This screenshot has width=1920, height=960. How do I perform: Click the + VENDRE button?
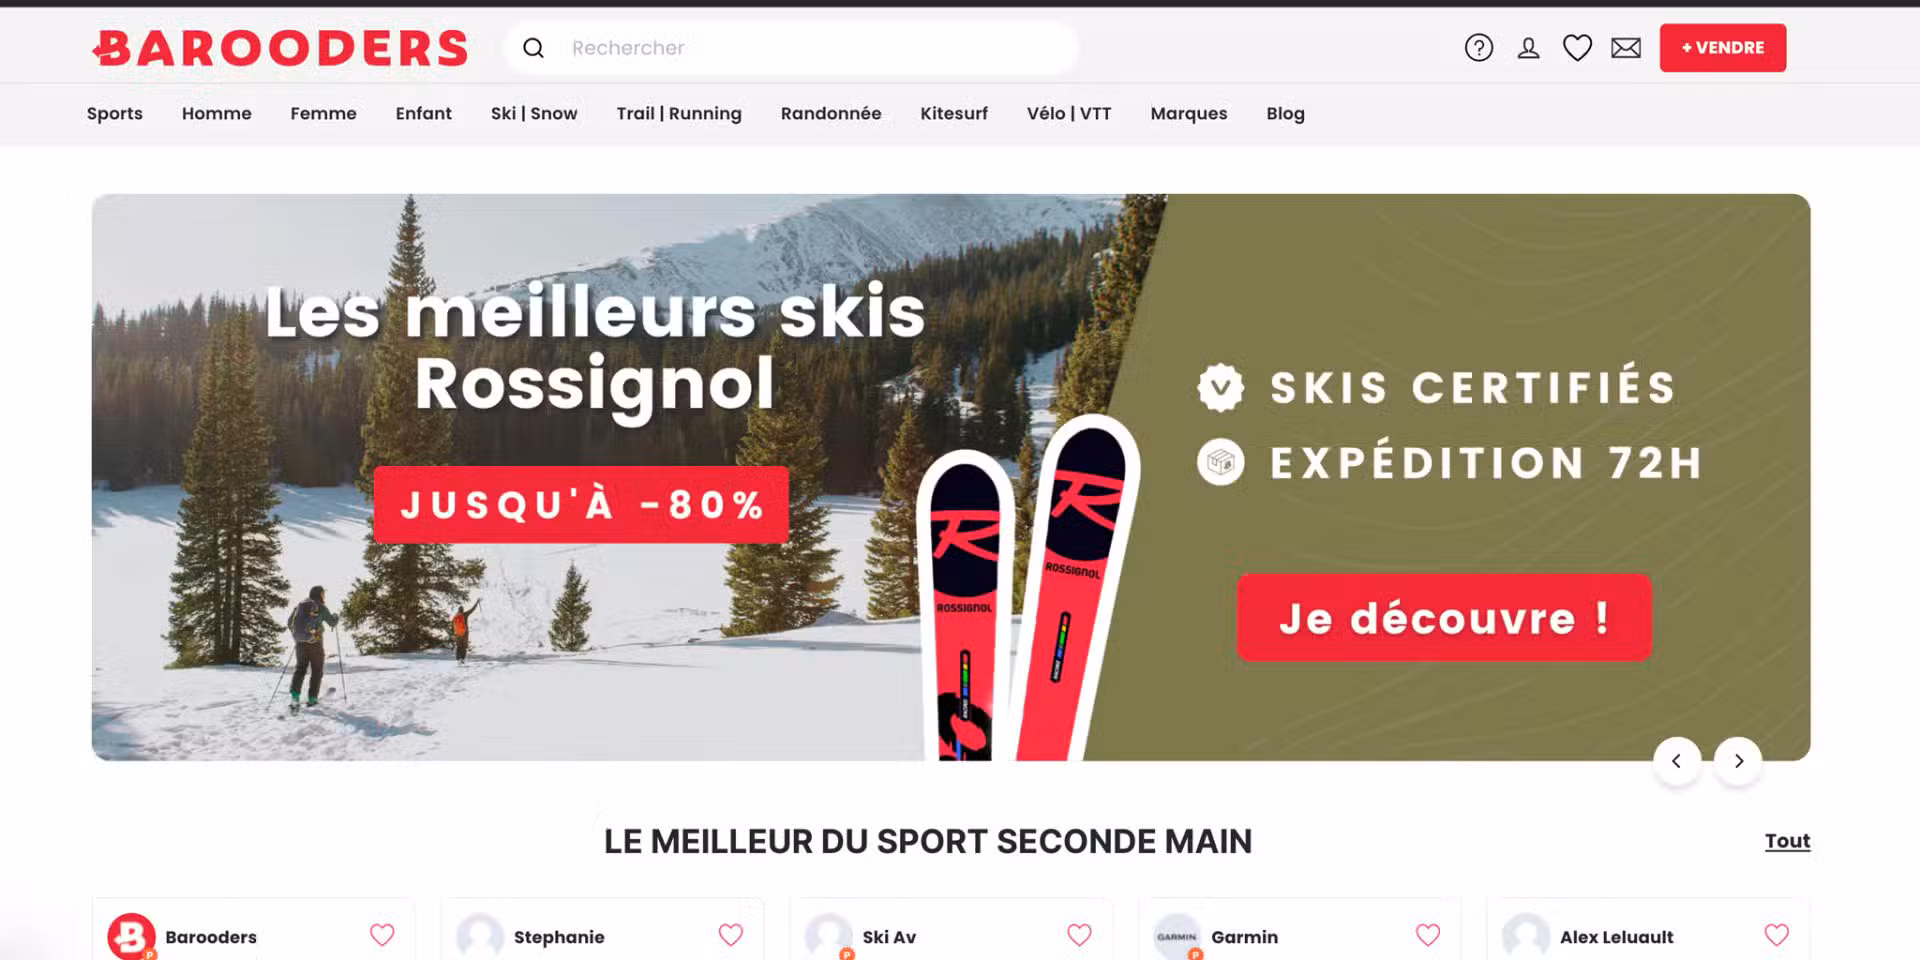1723,48
